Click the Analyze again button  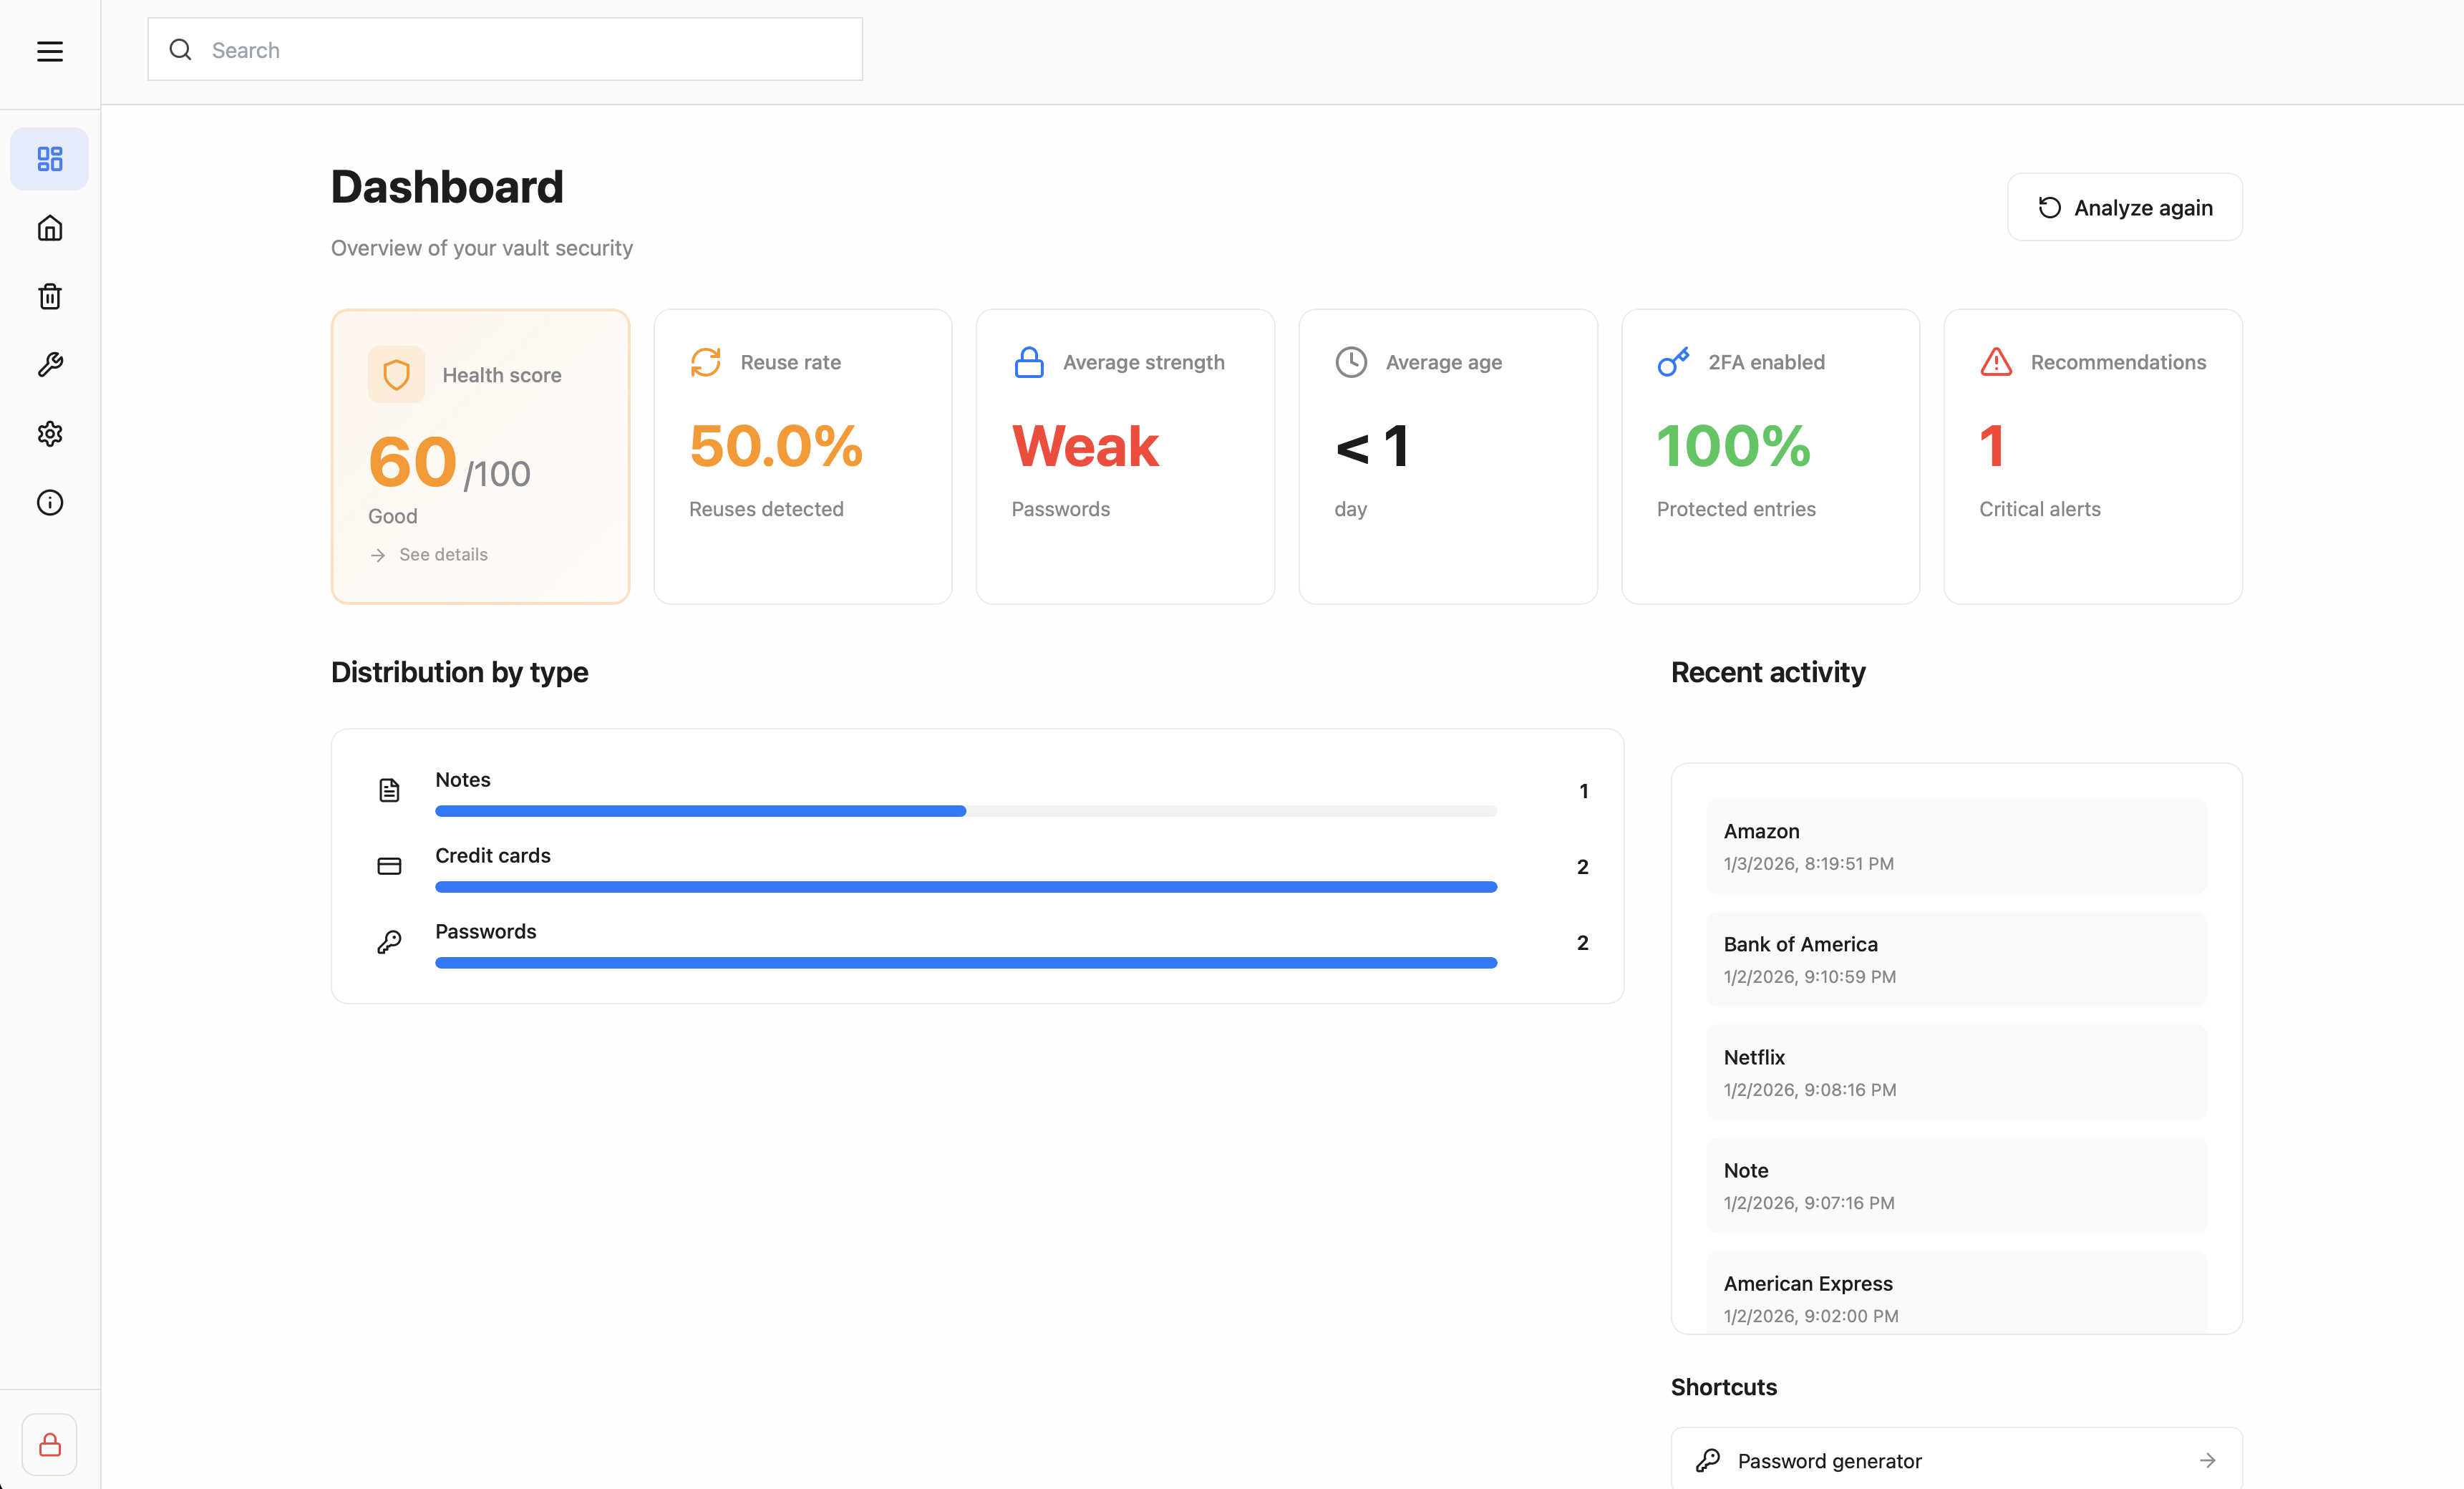pos(2124,207)
